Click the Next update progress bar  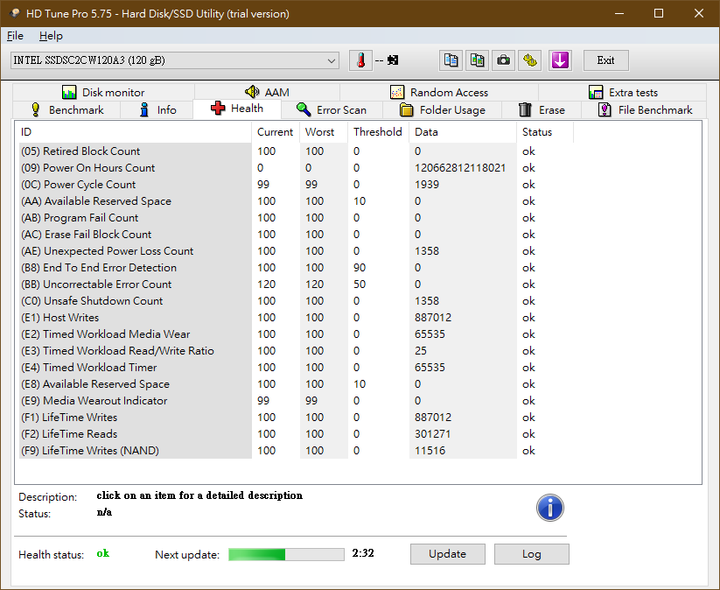(x=287, y=554)
